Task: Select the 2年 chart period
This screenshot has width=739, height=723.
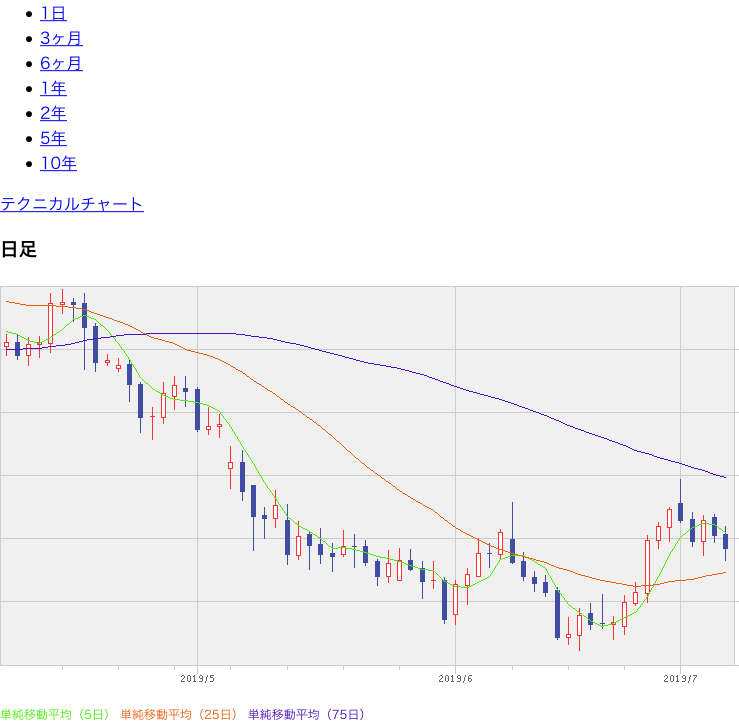Action: 53,114
